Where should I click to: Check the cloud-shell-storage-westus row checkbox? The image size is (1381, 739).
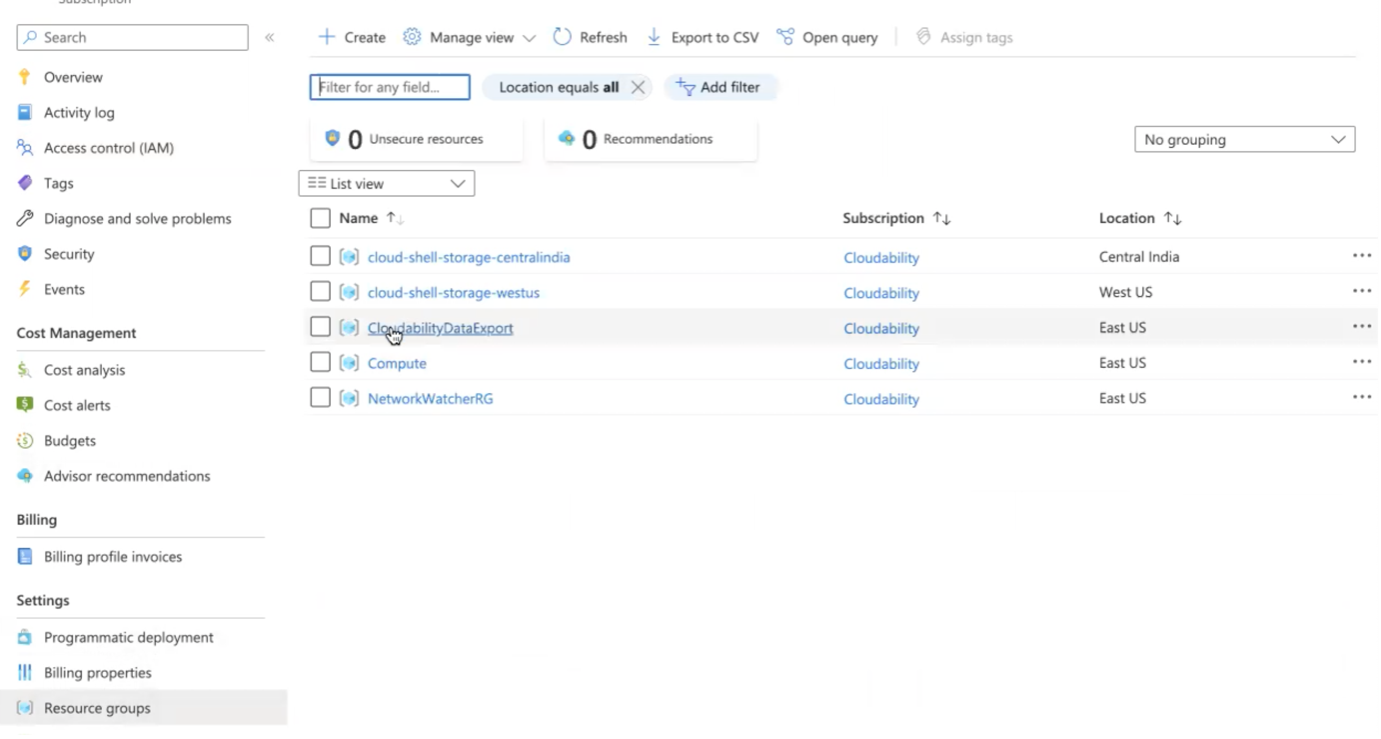[320, 291]
